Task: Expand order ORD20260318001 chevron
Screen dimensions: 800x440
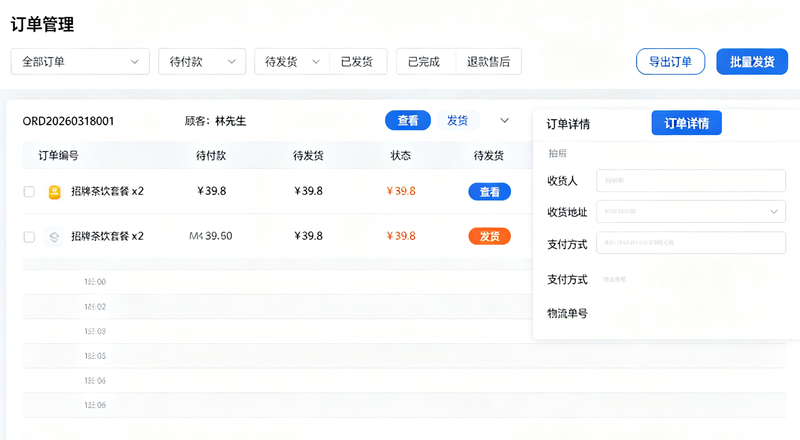Action: (x=504, y=120)
